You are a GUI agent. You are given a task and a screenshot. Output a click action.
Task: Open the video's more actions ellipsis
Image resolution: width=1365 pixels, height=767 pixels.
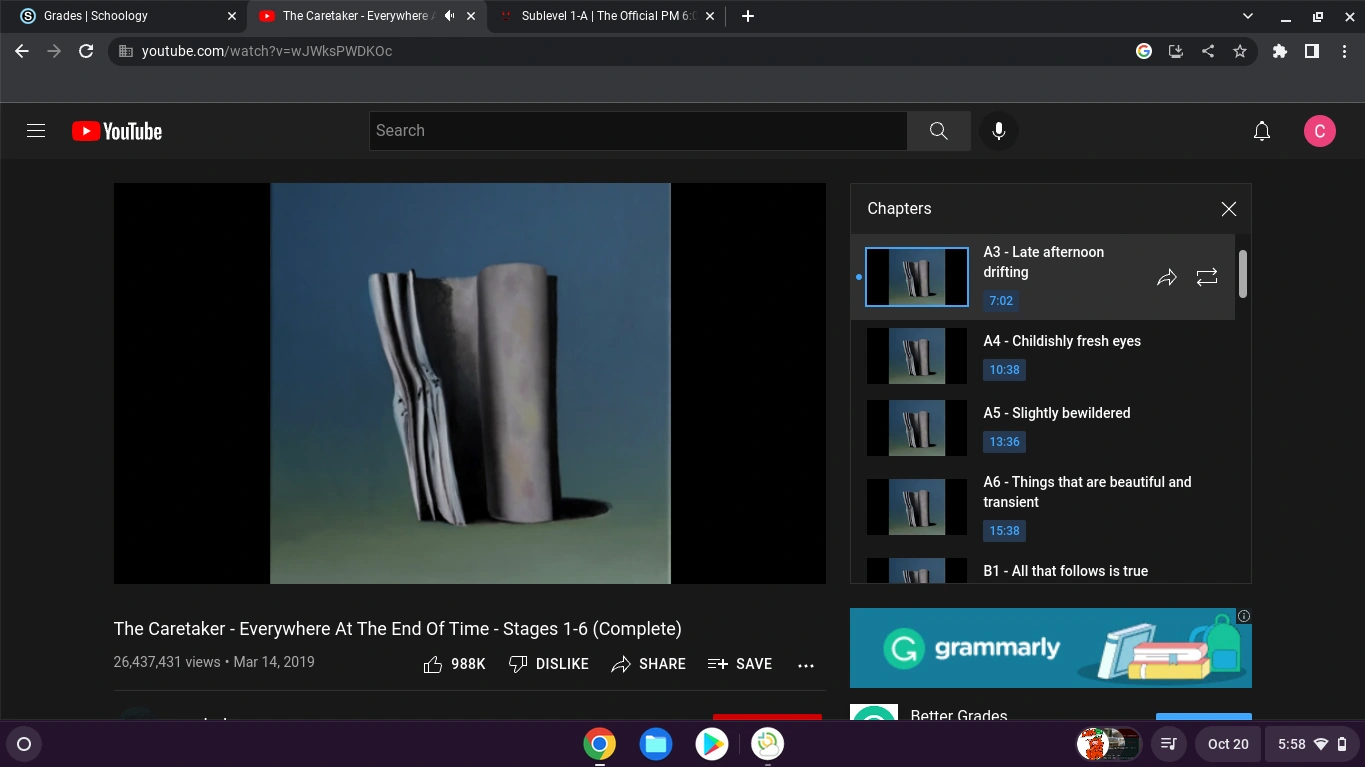tap(806, 664)
